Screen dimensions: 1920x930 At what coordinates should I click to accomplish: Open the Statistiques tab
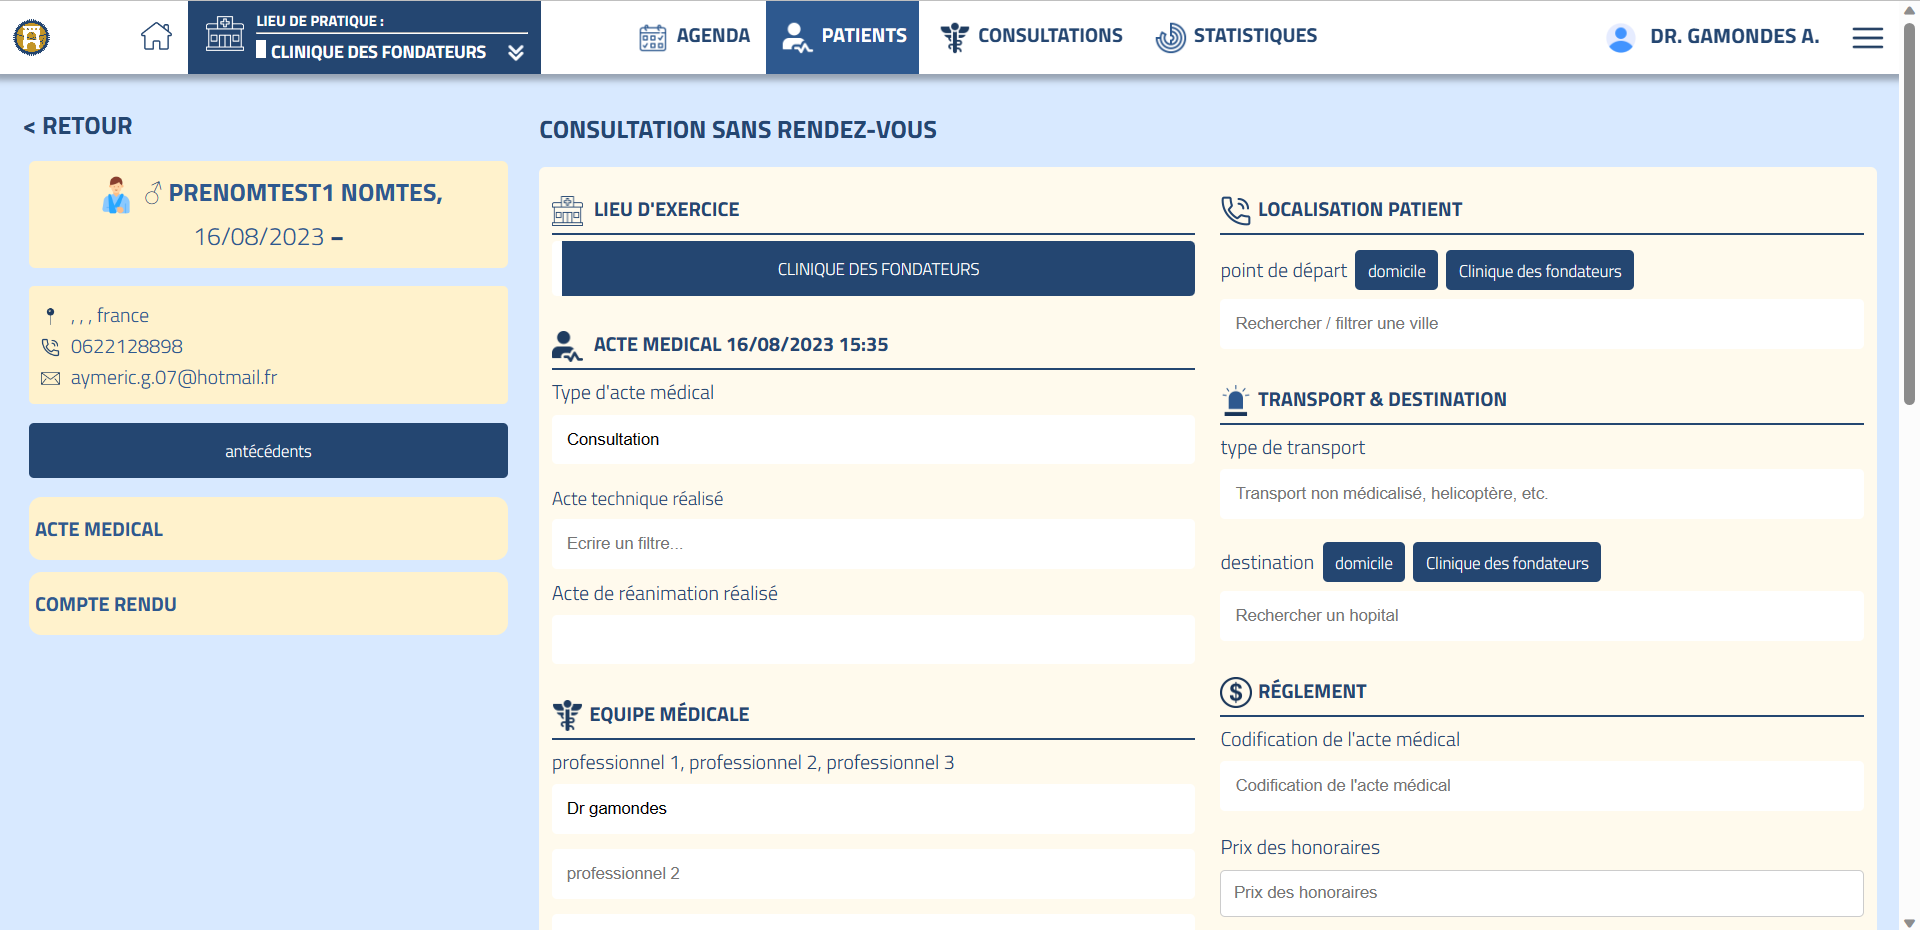pos(1236,36)
